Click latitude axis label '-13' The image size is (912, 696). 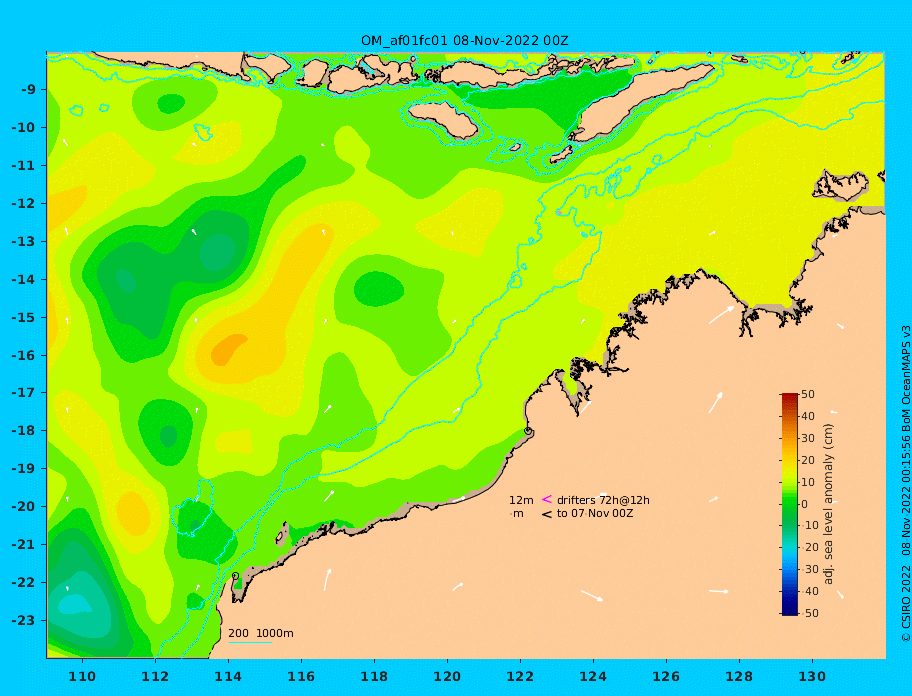point(23,241)
